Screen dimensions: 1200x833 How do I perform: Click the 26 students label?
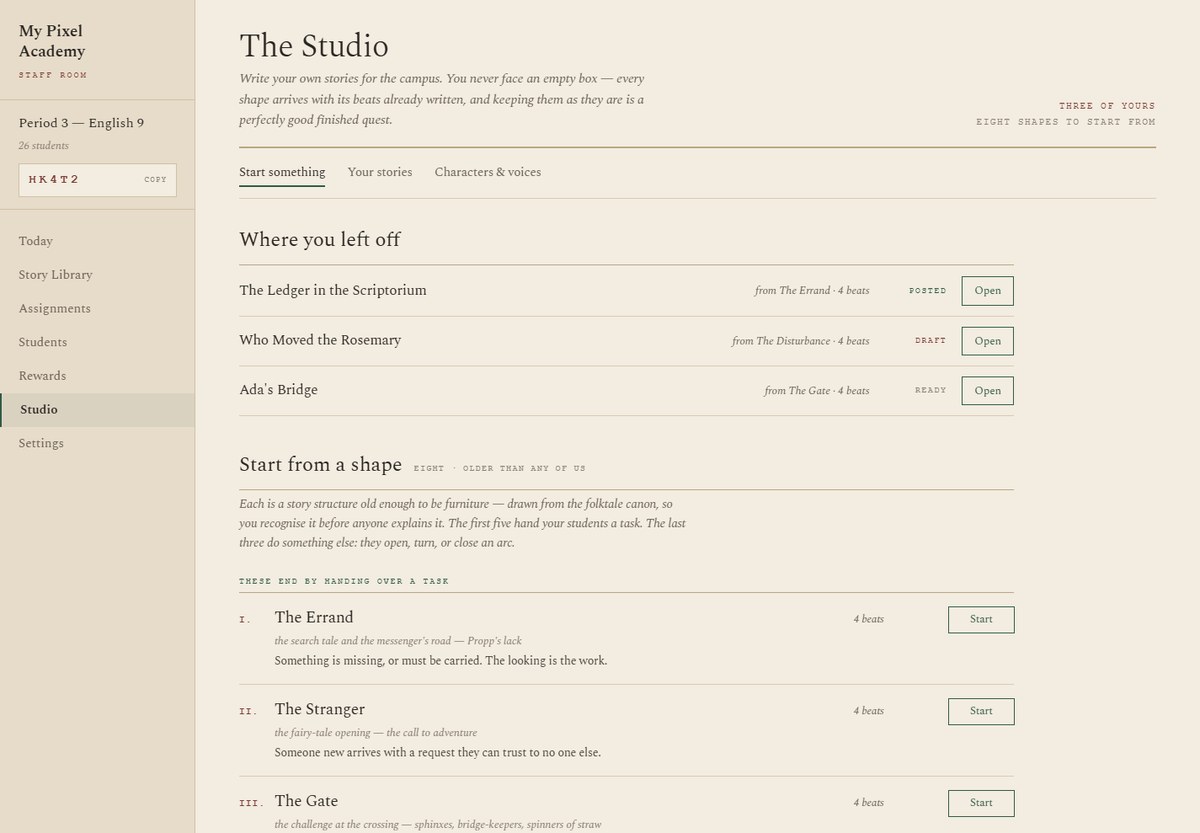pos(43,146)
